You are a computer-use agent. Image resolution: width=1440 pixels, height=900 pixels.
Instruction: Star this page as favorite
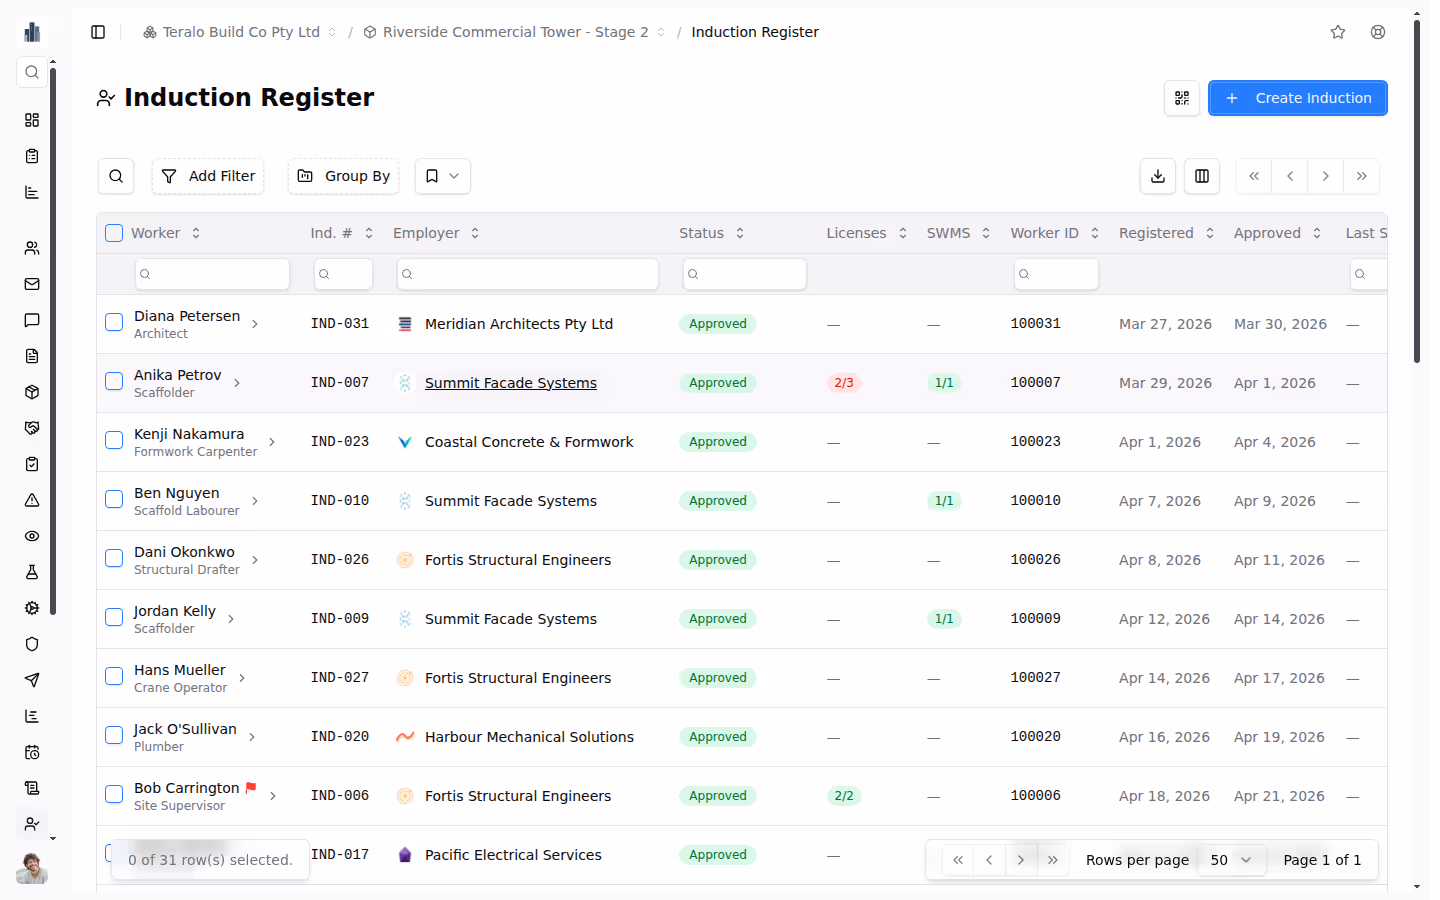coord(1338,32)
